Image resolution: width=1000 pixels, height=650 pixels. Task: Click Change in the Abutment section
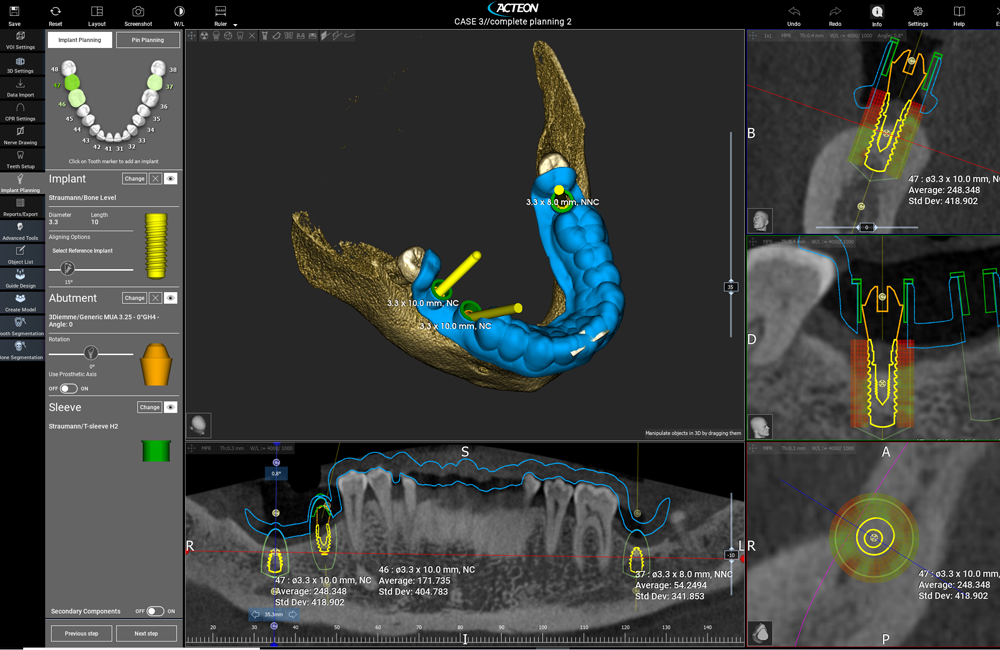pyautogui.click(x=134, y=298)
